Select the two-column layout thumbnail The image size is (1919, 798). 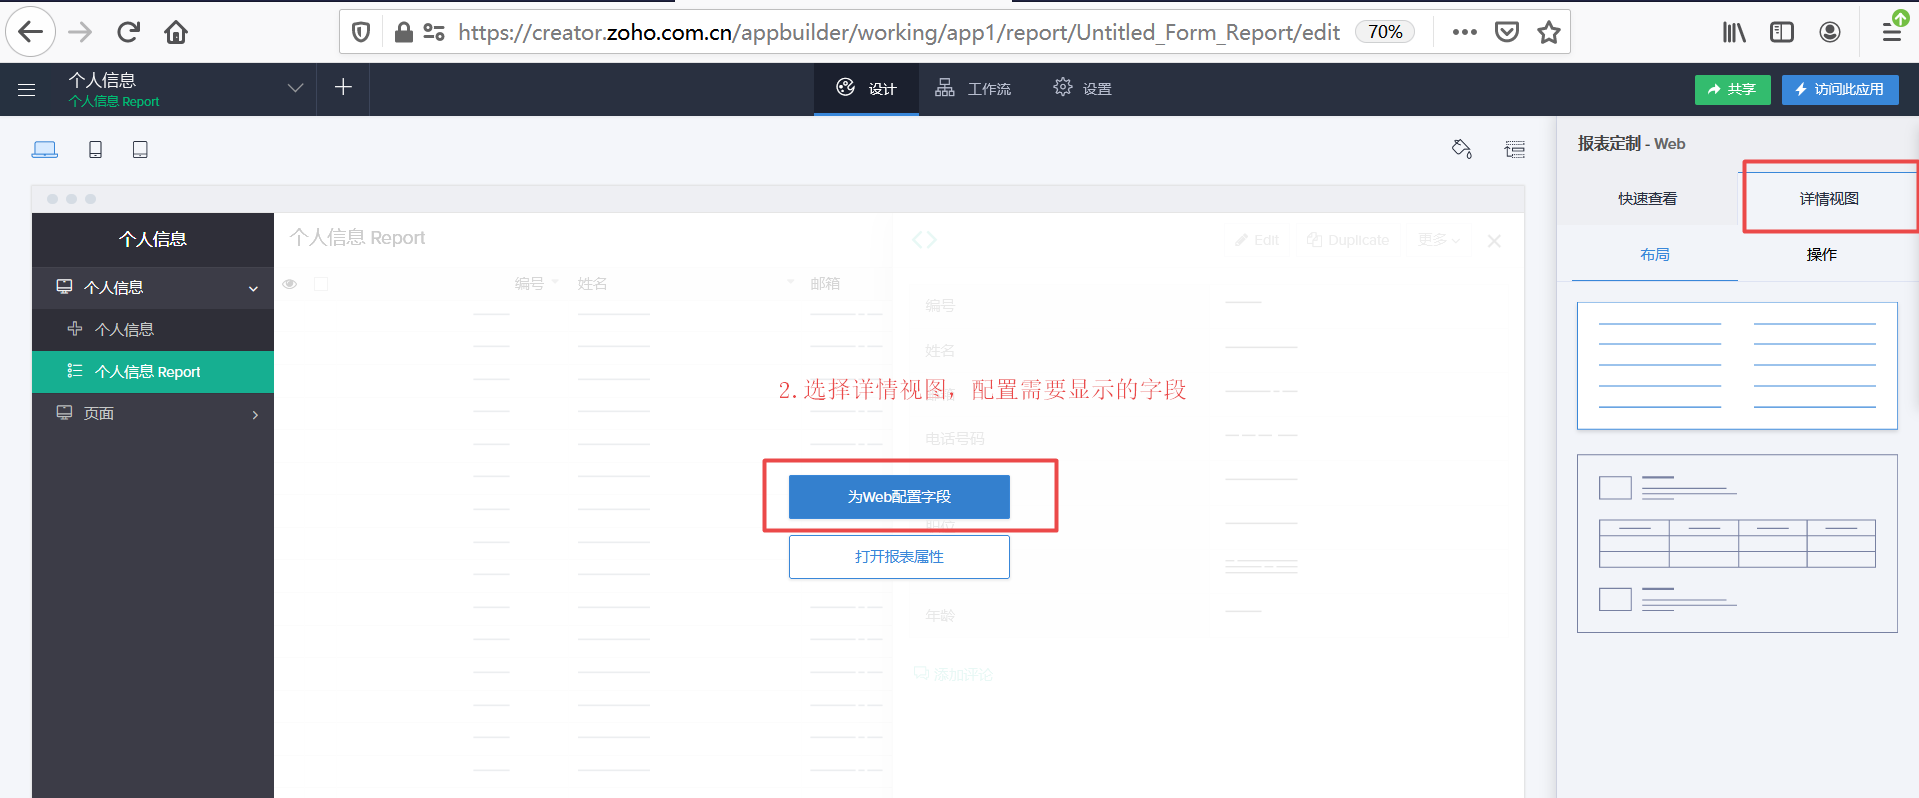click(x=1736, y=366)
